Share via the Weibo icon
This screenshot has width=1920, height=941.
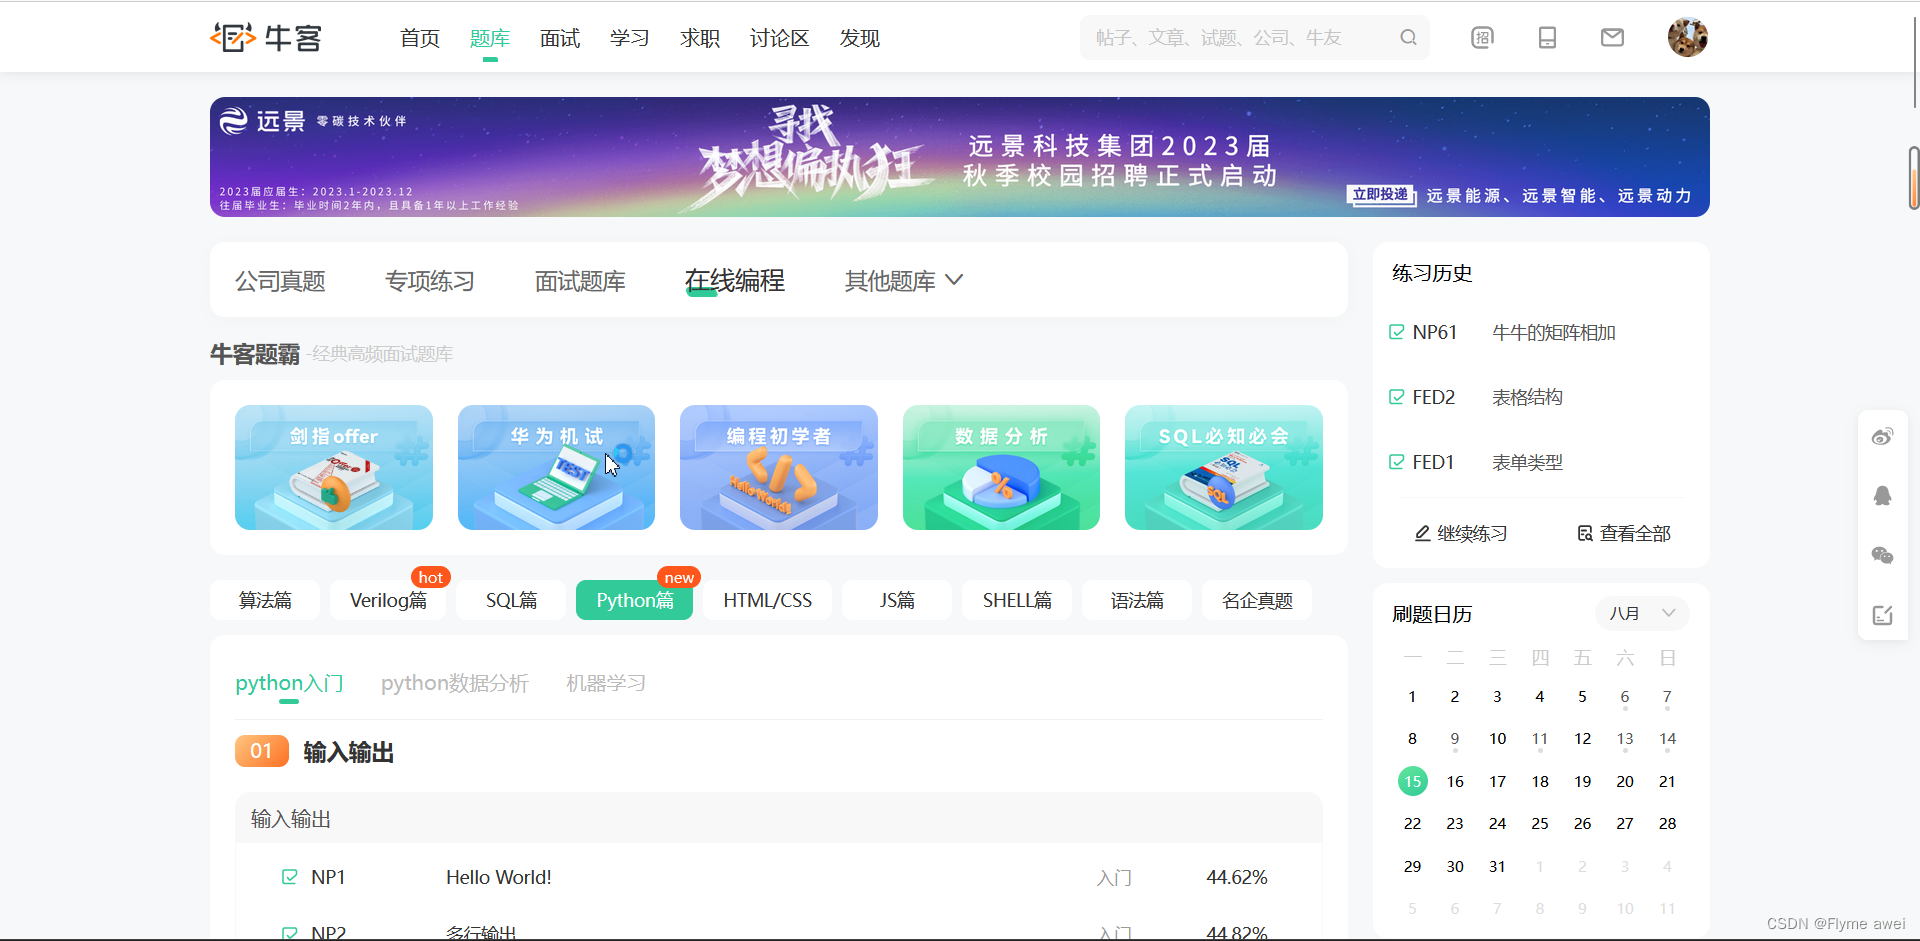coord(1882,437)
